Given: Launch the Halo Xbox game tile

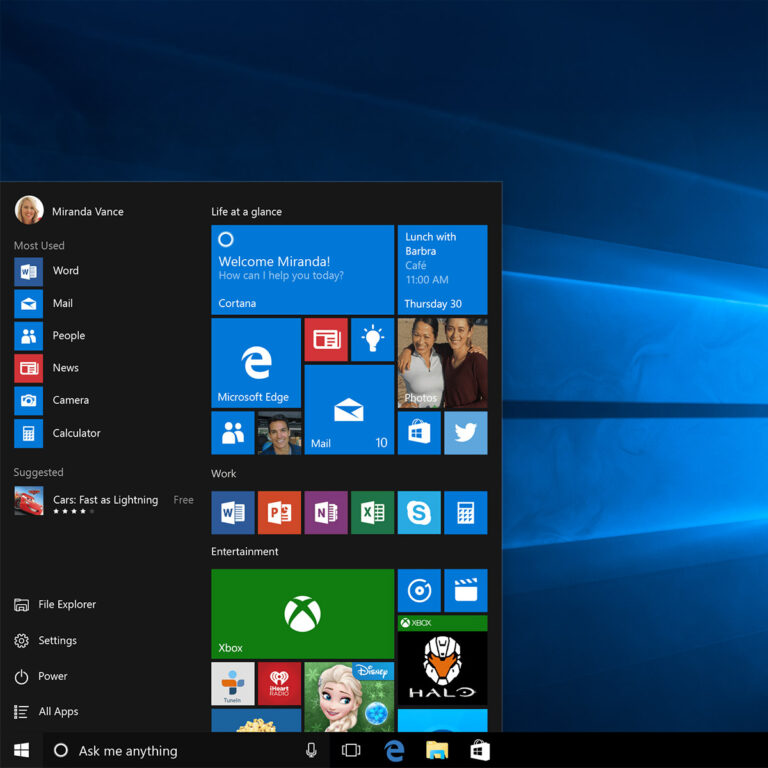Looking at the screenshot, I should [x=442, y=660].
